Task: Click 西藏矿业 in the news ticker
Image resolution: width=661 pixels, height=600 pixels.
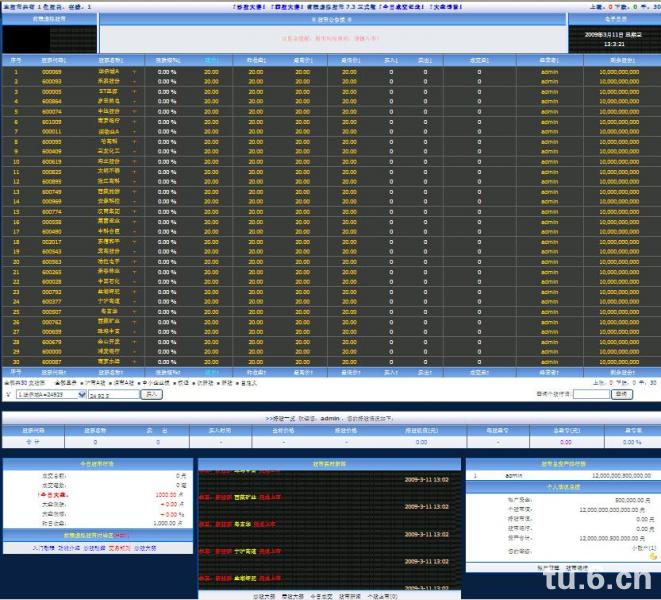Action: [245, 498]
